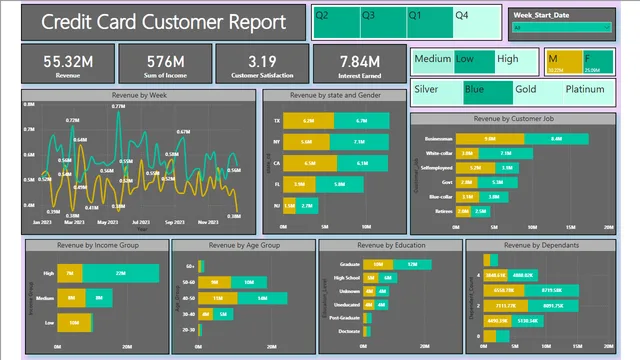The height and width of the screenshot is (360, 640).
Task: Select the Q2 quarter slicer tile
Action: click(337, 22)
